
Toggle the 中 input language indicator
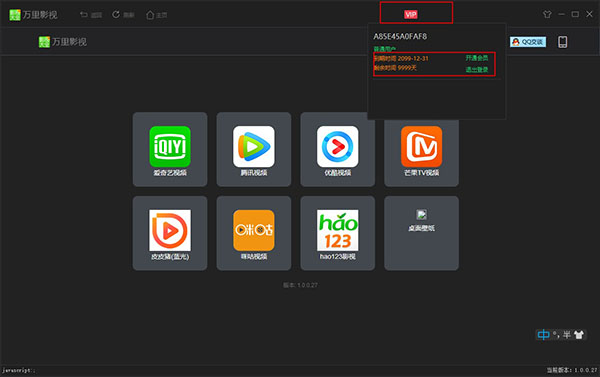coord(543,335)
